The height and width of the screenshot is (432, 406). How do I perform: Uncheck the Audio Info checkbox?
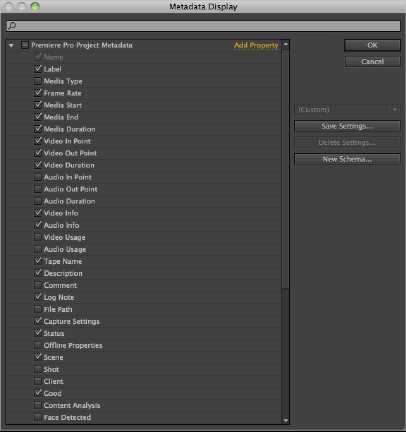38,225
